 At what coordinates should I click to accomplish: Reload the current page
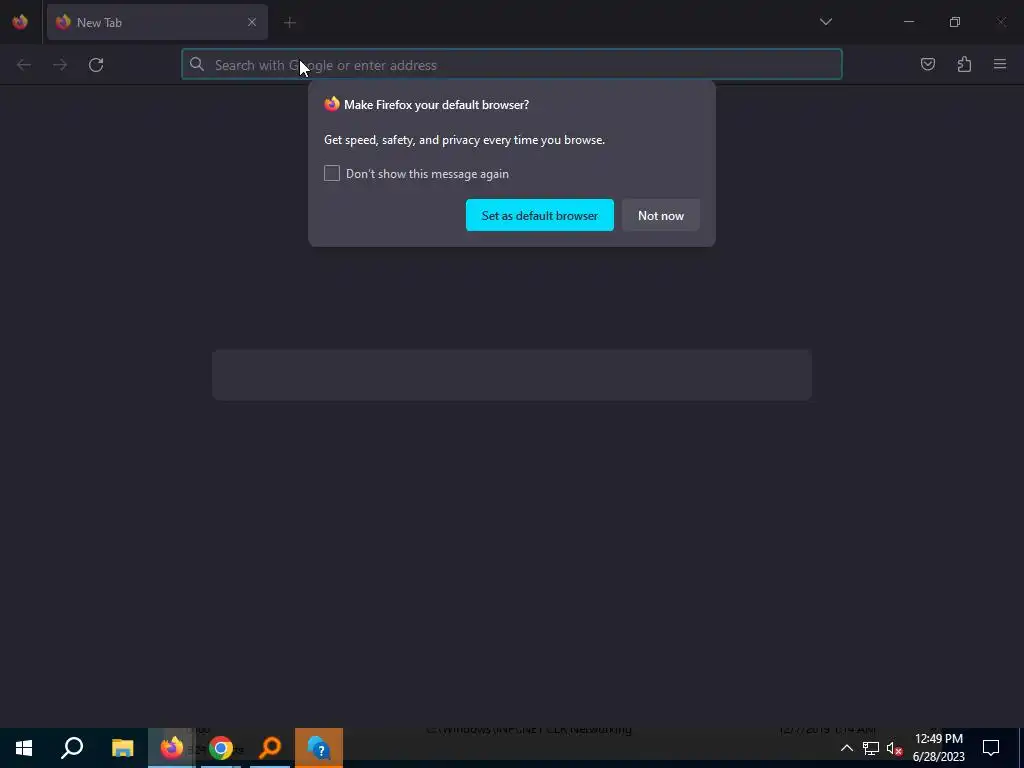tap(96, 65)
